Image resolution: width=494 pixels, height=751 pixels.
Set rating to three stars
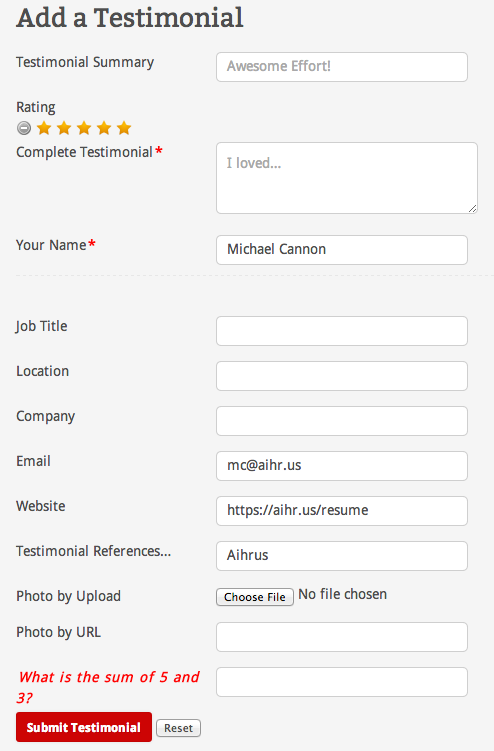pyautogui.click(x=84, y=128)
